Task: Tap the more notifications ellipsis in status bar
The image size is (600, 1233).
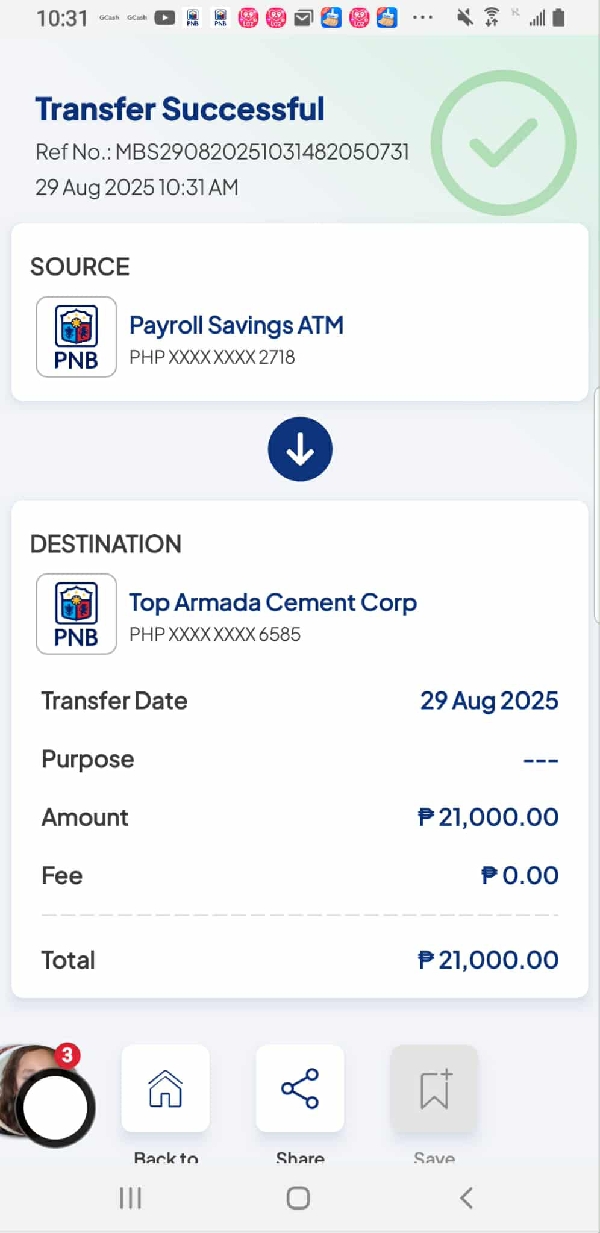Action: tap(423, 17)
